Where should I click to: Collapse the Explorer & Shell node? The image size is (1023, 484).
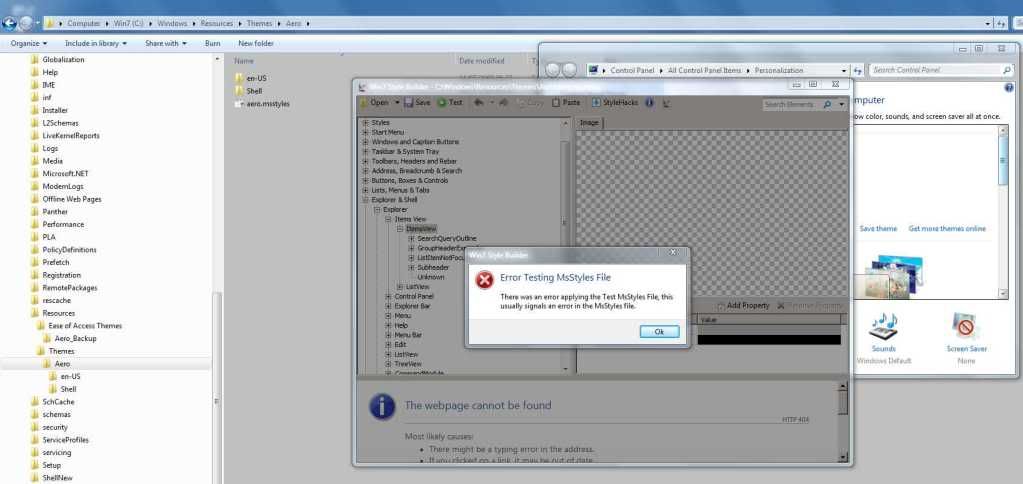click(365, 200)
